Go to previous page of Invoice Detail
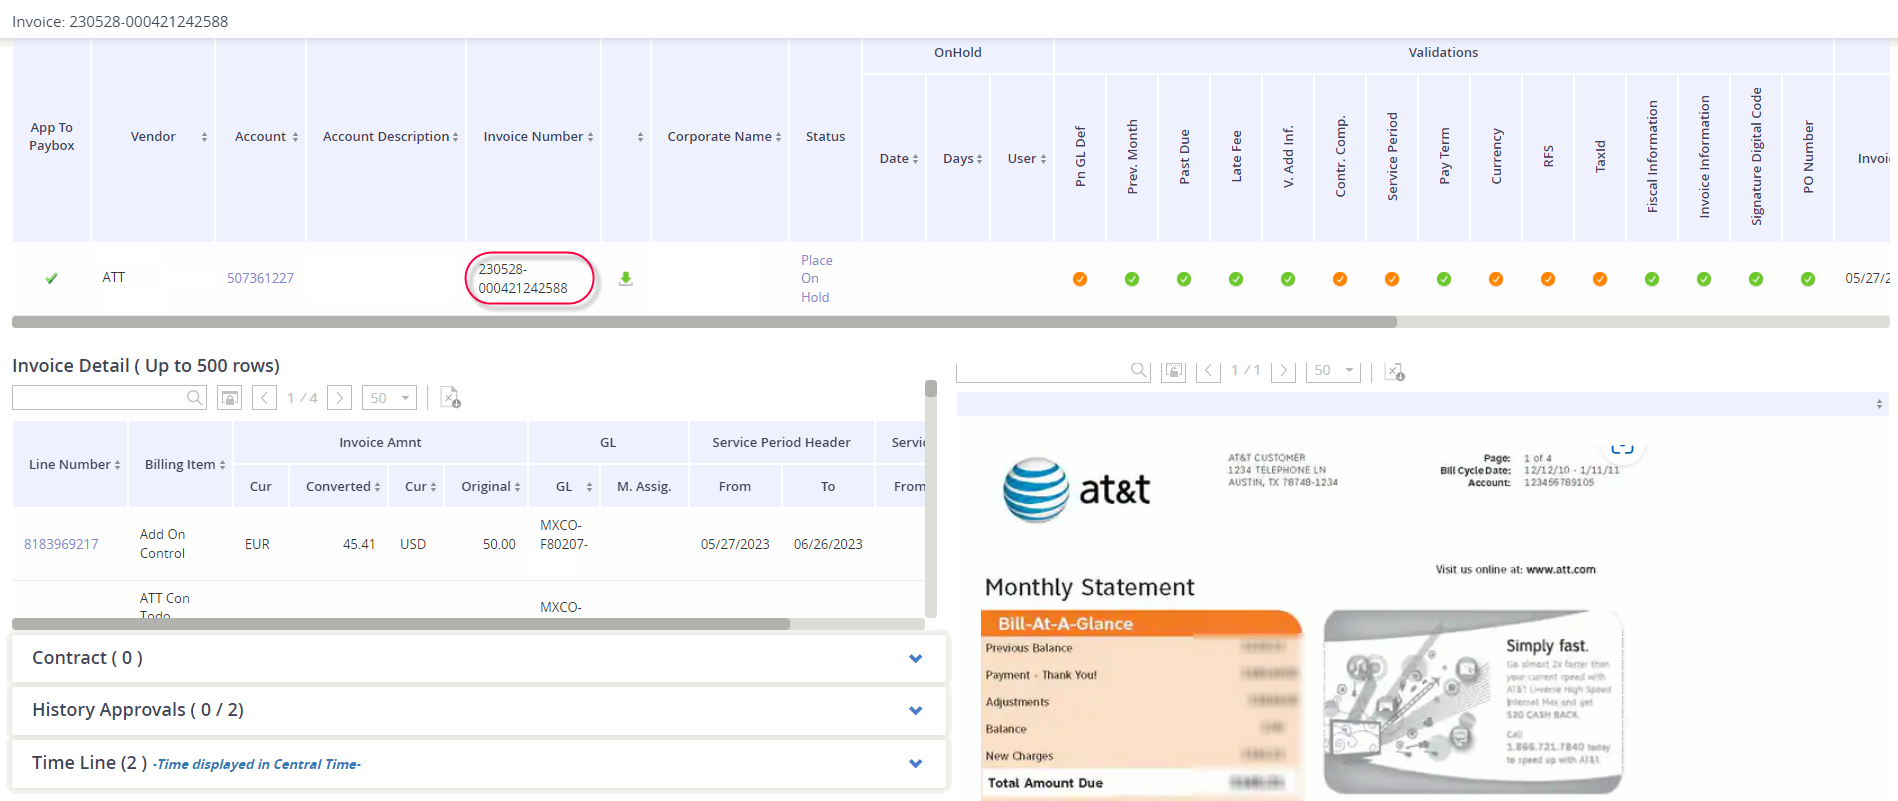 [264, 398]
